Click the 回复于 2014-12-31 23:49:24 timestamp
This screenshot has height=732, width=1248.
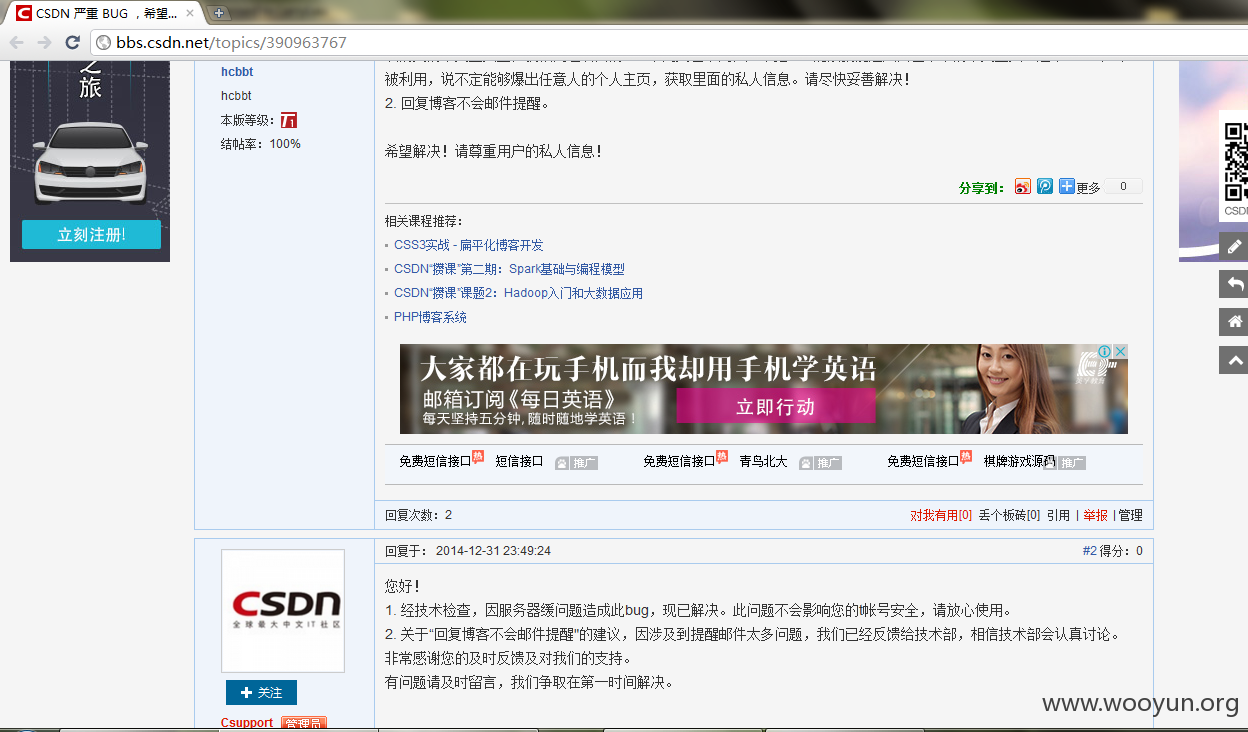[468, 551]
